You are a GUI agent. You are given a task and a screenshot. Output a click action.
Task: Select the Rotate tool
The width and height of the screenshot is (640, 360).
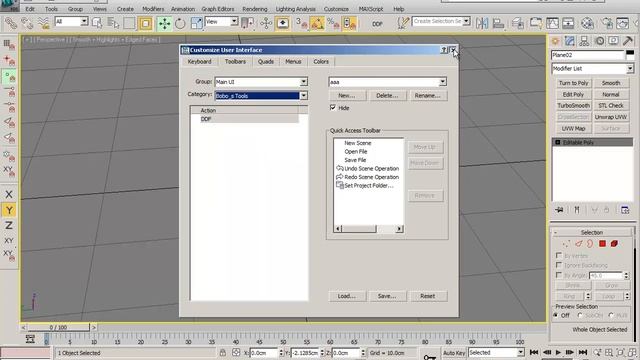[x=180, y=23]
